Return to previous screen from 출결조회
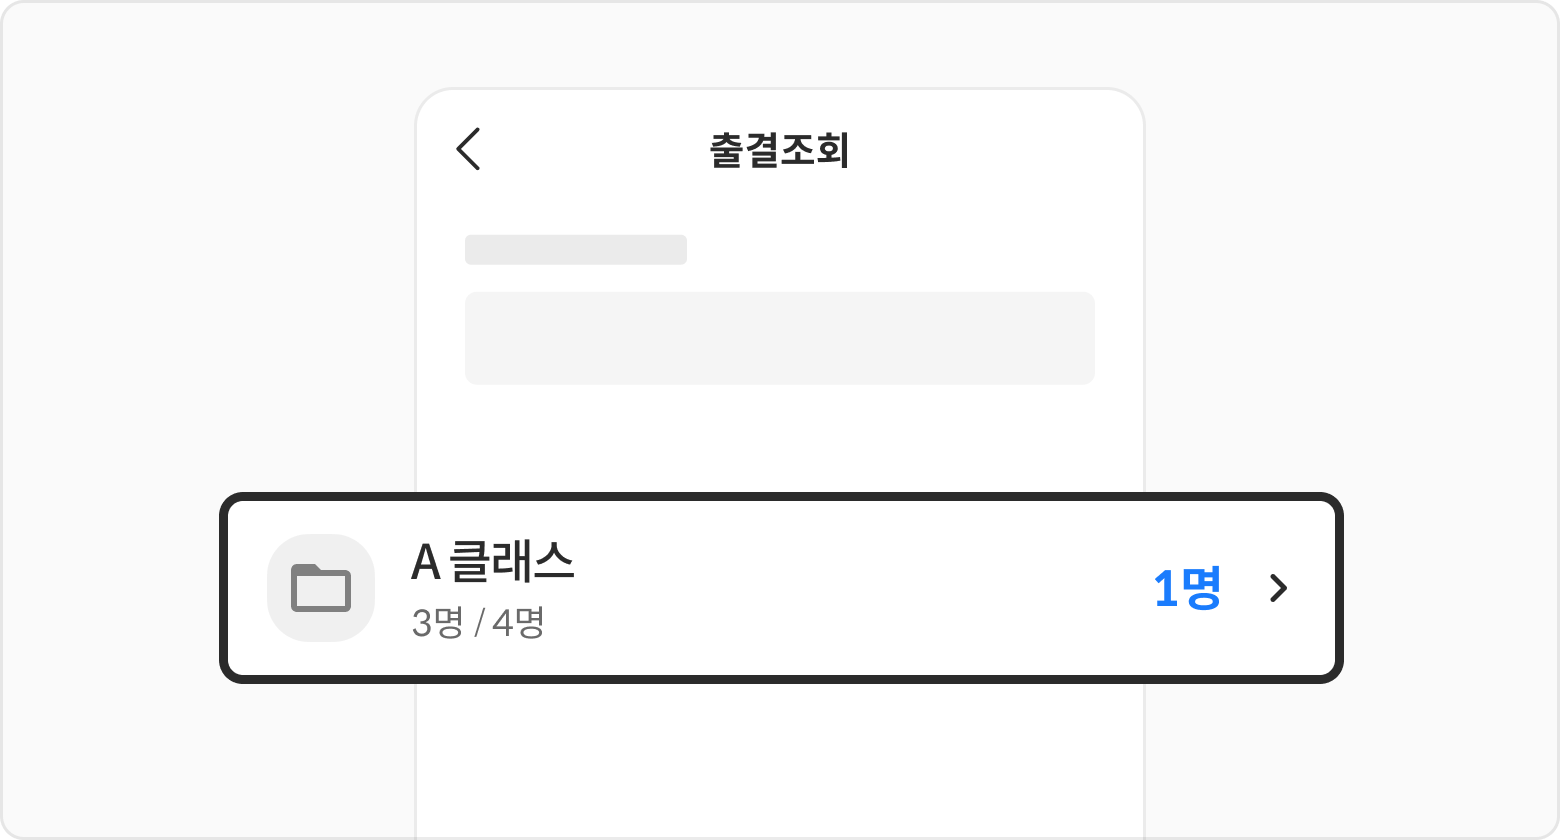Image resolution: width=1560 pixels, height=840 pixels. tap(469, 150)
